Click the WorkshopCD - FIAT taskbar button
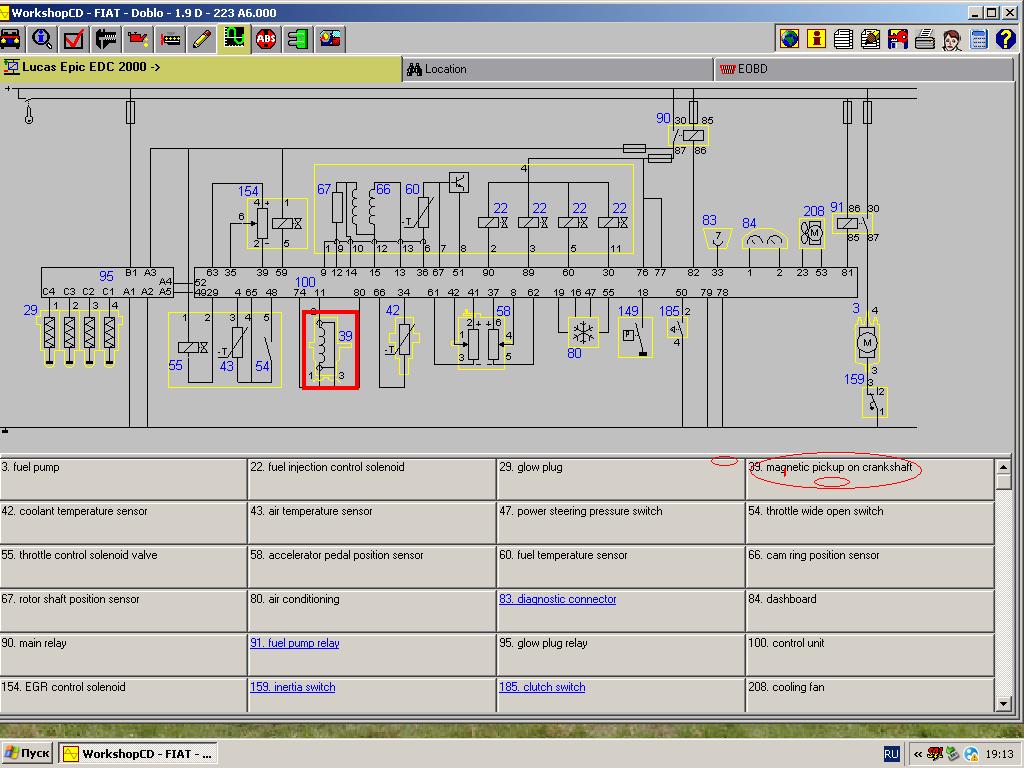 [x=138, y=754]
